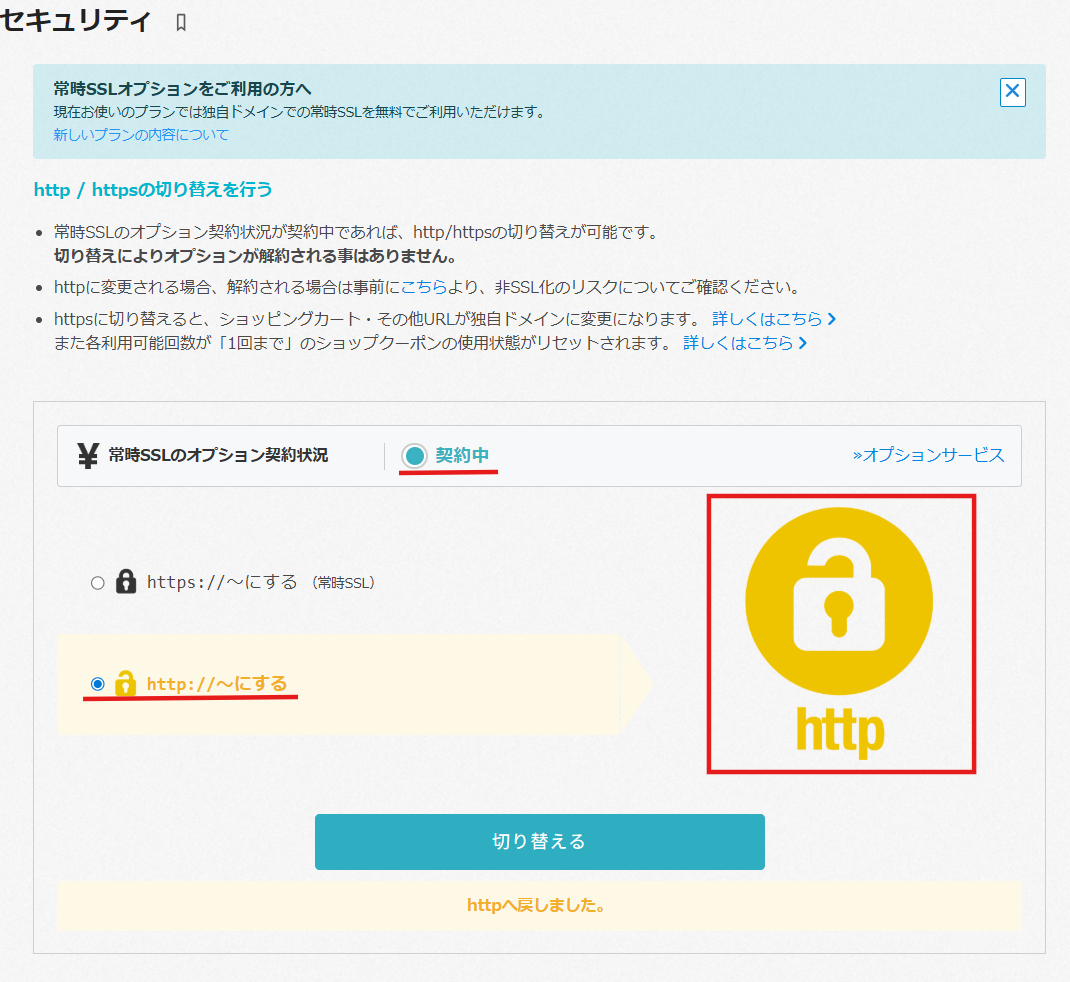This screenshot has width=1070, height=982.
Task: Click the teal 契約中 status indicator circle
Action: click(414, 455)
